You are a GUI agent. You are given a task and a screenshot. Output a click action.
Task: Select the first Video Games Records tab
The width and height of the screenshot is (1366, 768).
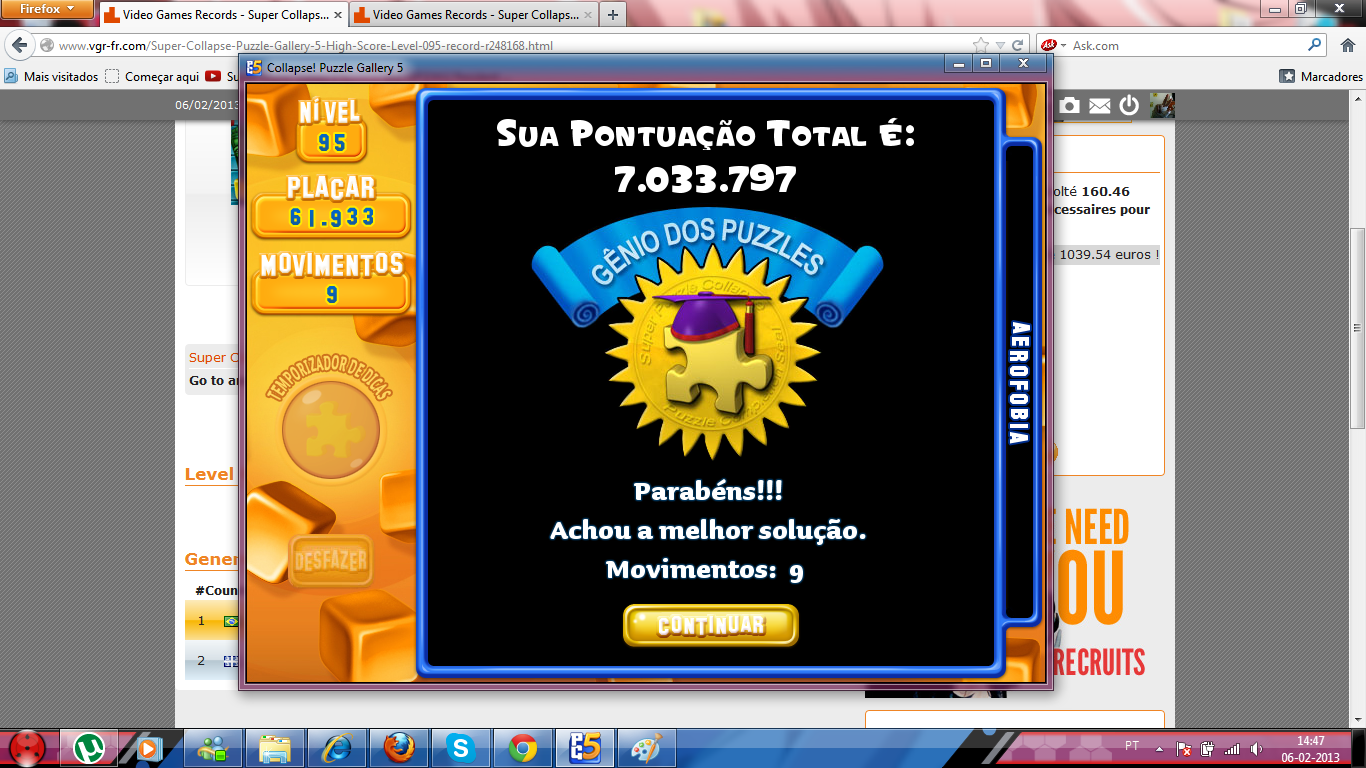point(220,15)
